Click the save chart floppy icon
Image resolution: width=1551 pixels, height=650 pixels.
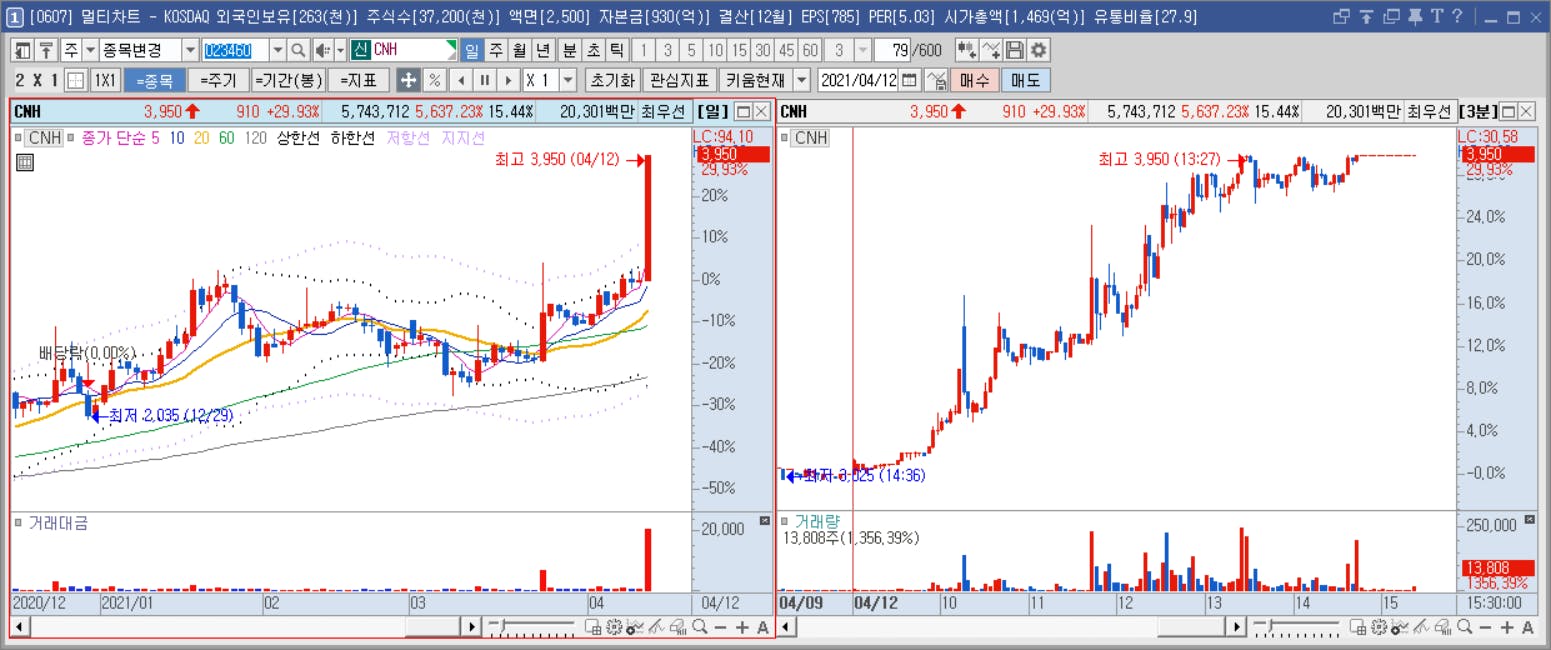tap(1015, 50)
